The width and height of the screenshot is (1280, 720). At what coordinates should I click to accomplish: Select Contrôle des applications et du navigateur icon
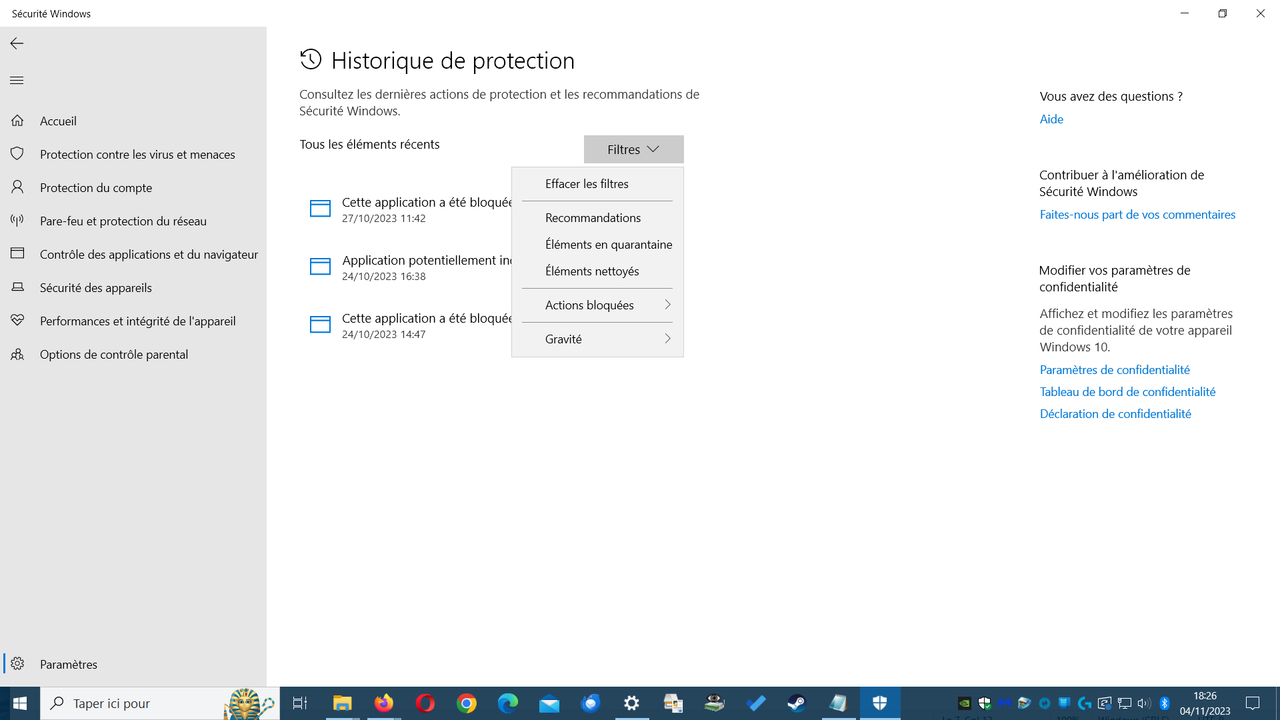click(17, 254)
